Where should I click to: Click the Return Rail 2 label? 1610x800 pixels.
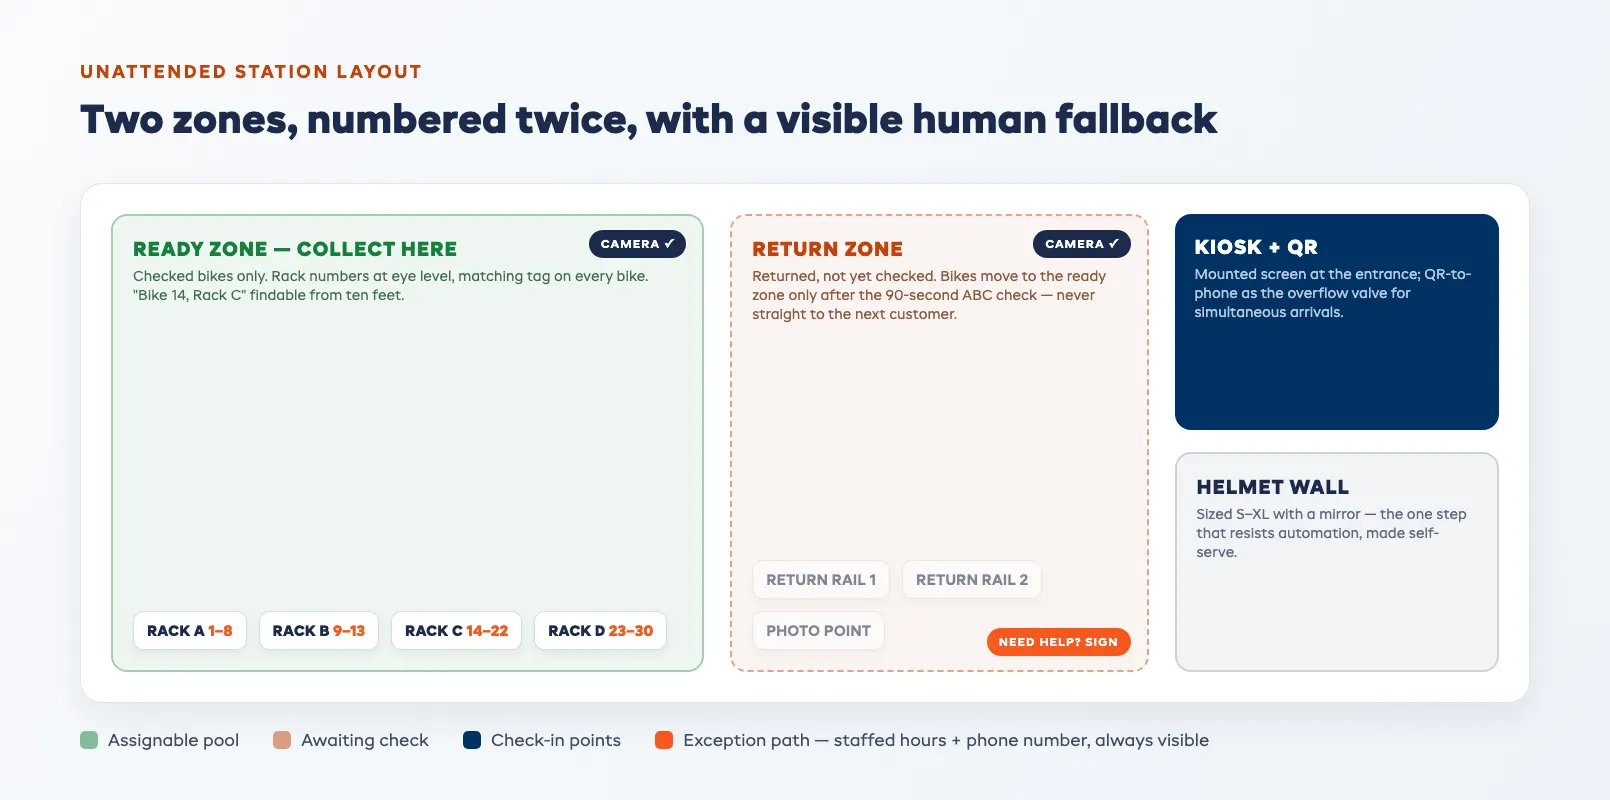972,580
